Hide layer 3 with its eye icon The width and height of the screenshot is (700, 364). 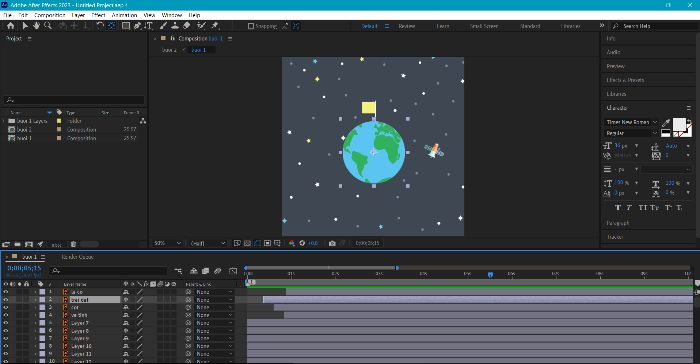coord(6,307)
